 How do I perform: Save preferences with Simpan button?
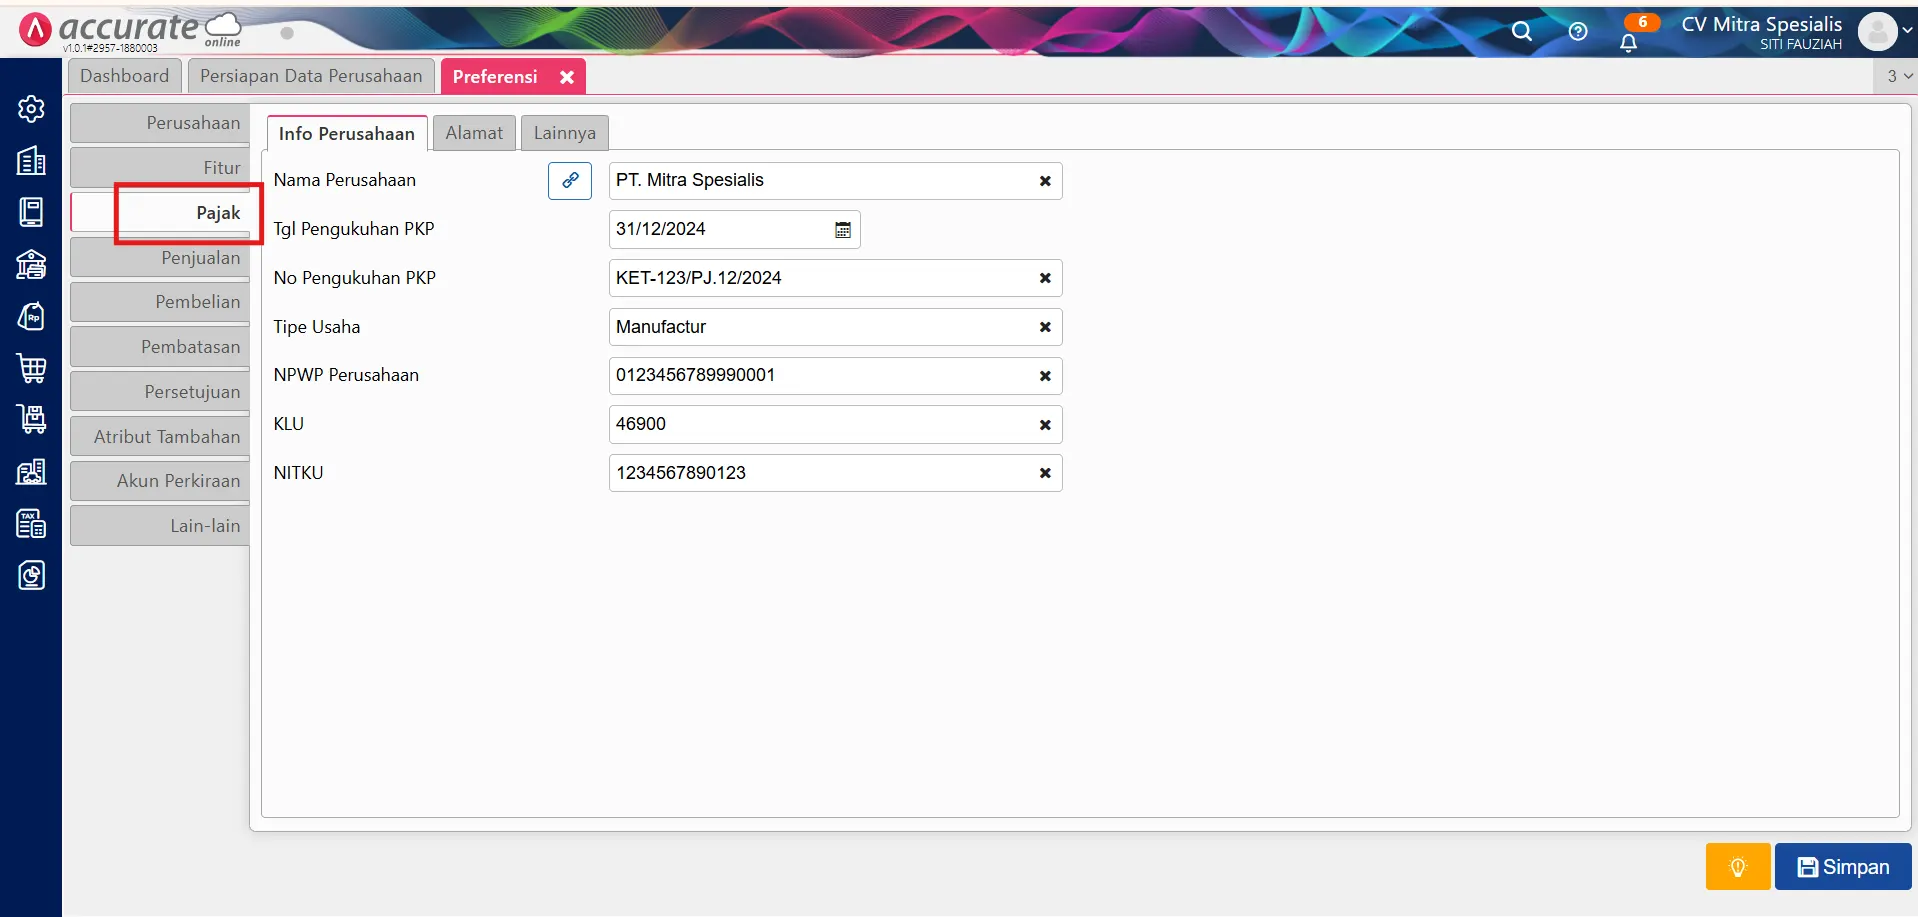tap(1842, 866)
